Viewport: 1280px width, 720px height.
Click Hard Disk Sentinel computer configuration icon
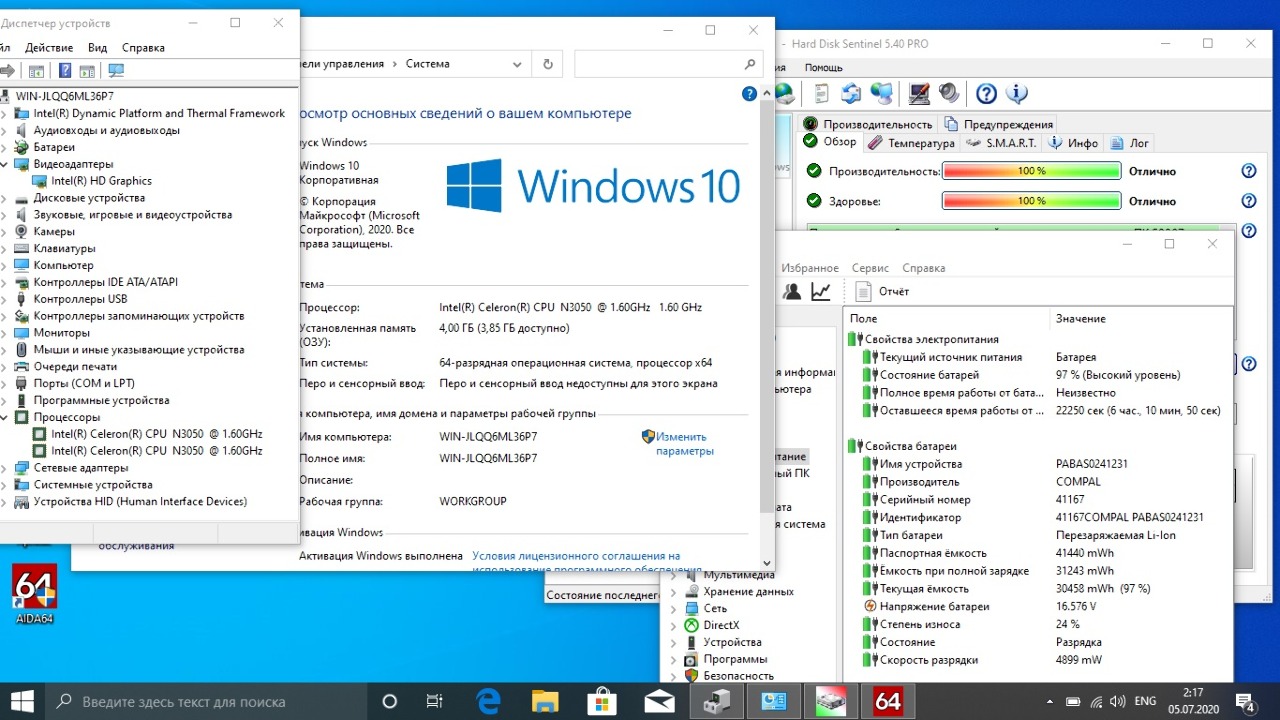point(919,93)
